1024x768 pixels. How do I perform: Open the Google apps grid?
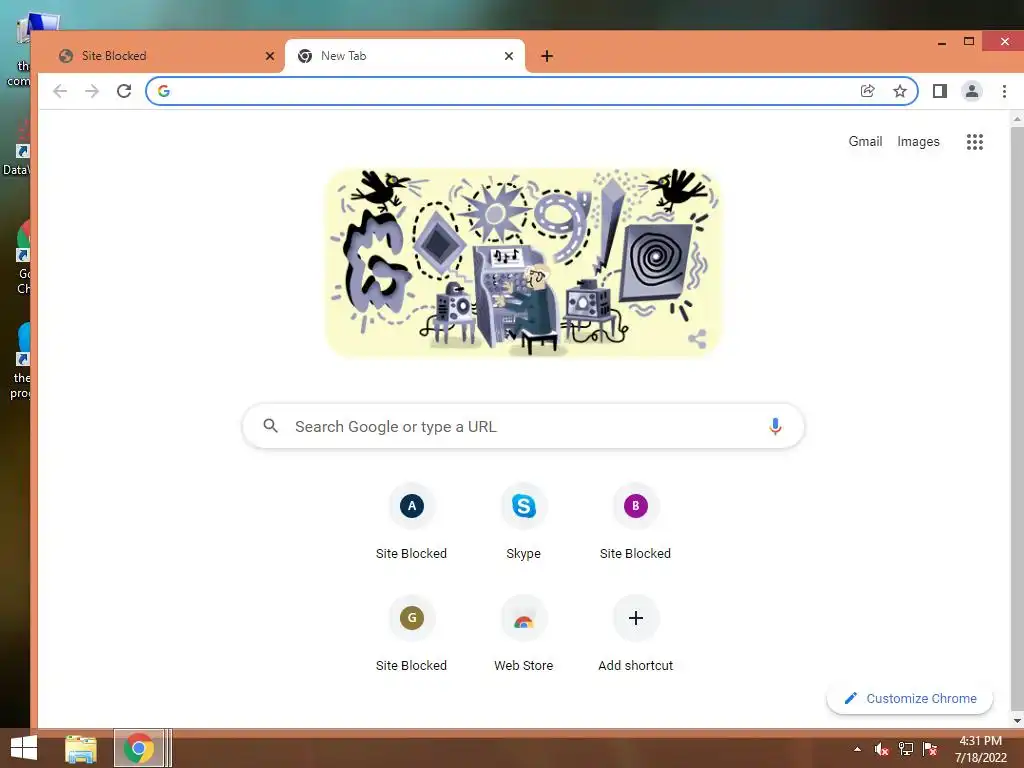974,142
